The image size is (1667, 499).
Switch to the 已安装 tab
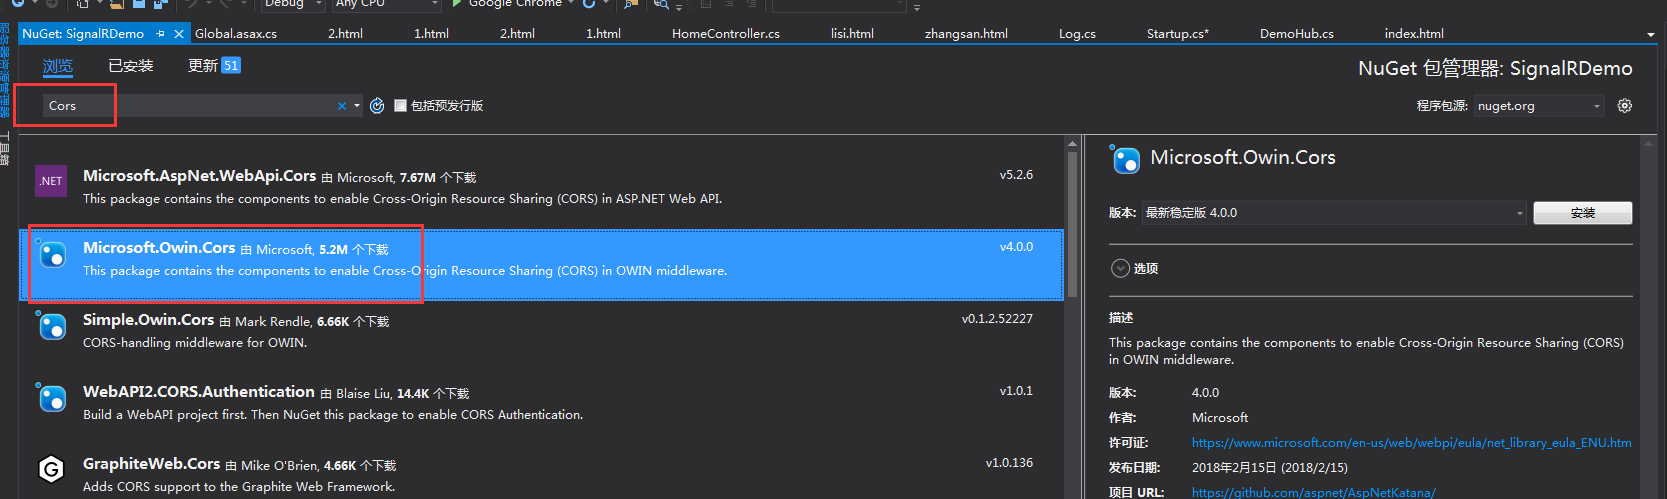coord(131,66)
